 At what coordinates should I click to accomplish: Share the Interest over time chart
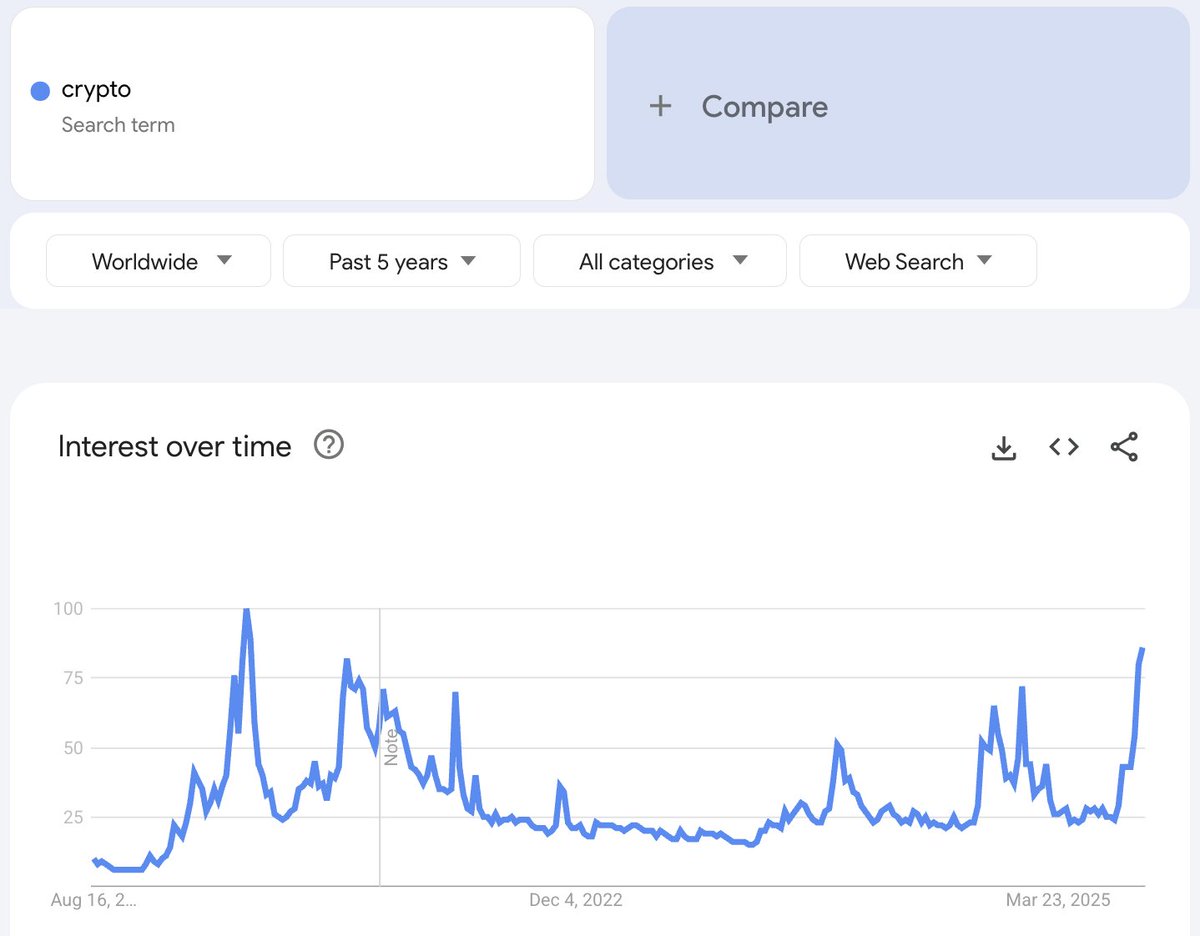1124,447
